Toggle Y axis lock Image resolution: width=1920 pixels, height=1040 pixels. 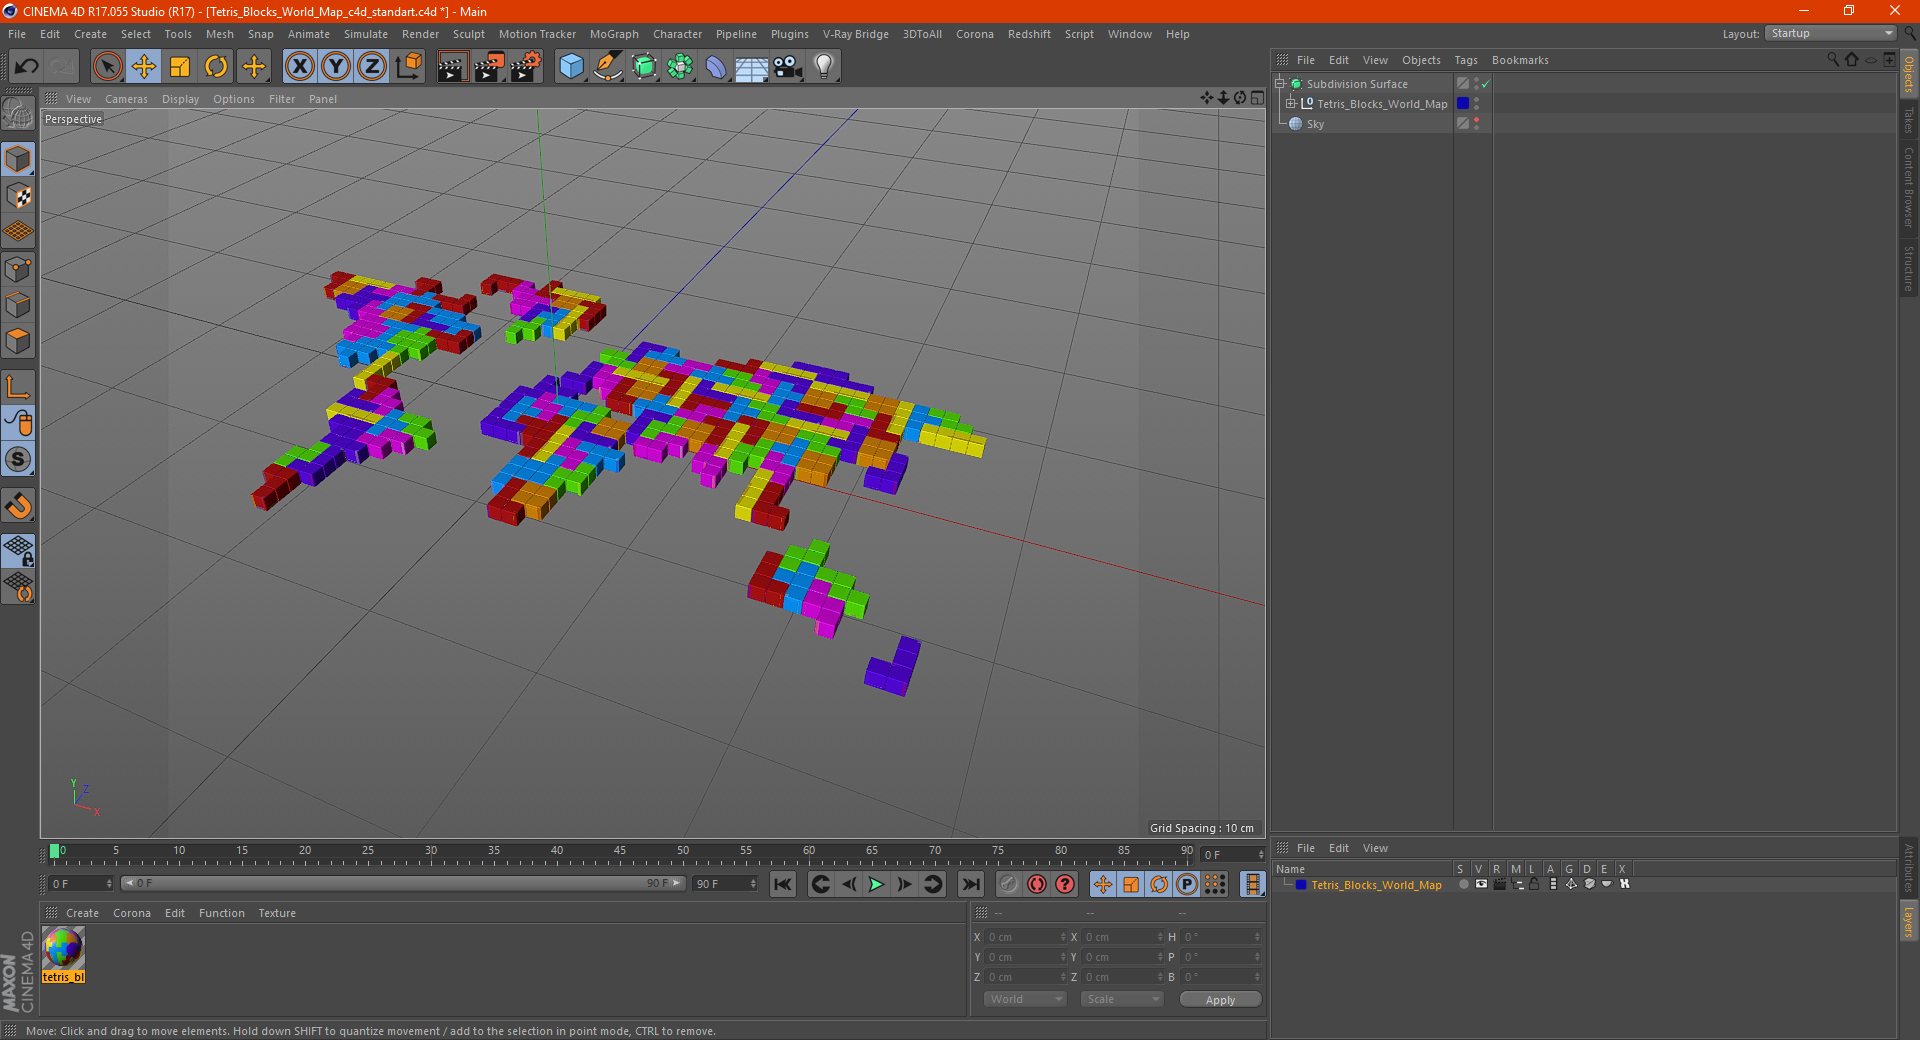point(336,67)
